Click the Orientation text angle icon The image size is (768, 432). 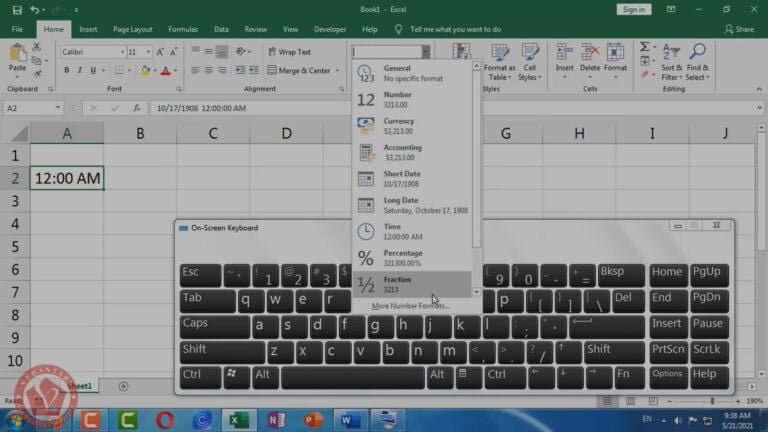tap(240, 51)
